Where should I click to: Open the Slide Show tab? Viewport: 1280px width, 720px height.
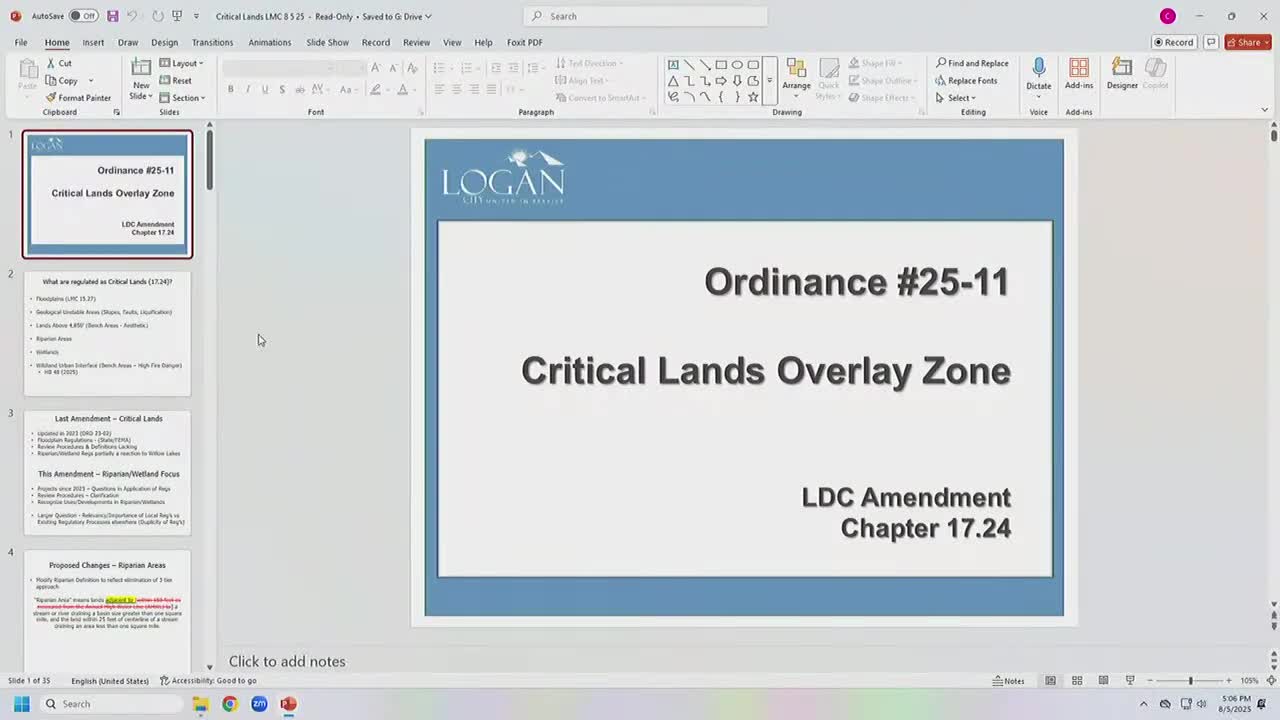tap(327, 42)
